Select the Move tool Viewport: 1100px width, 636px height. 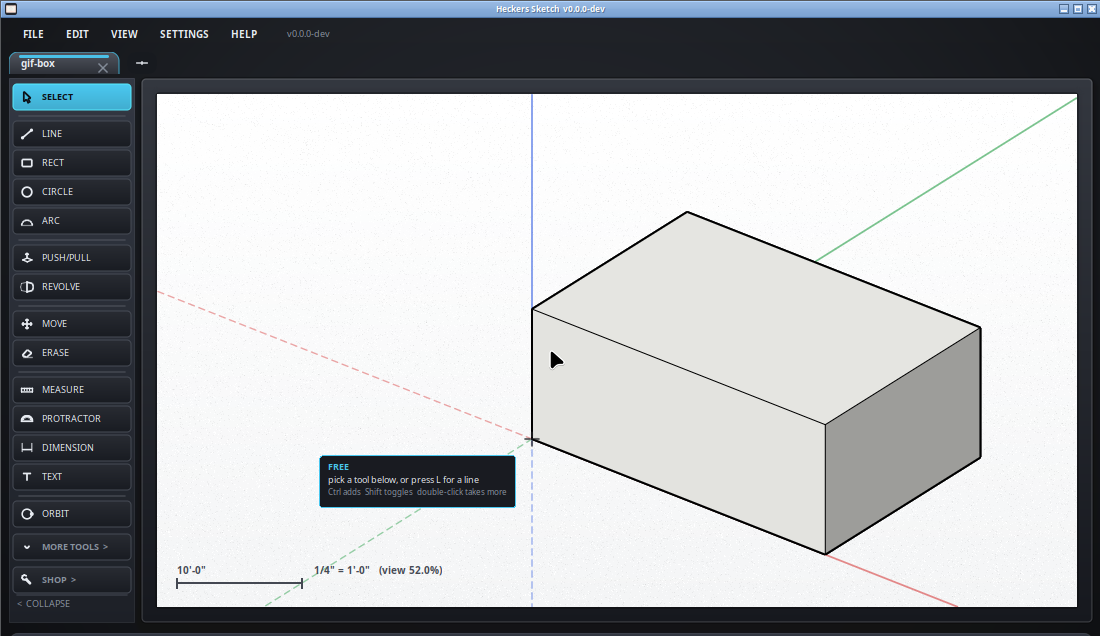pyautogui.click(x=72, y=323)
